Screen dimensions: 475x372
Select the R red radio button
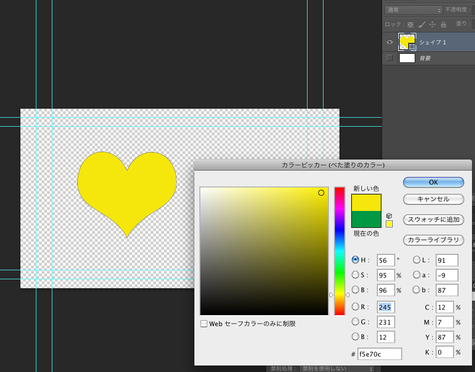point(355,307)
